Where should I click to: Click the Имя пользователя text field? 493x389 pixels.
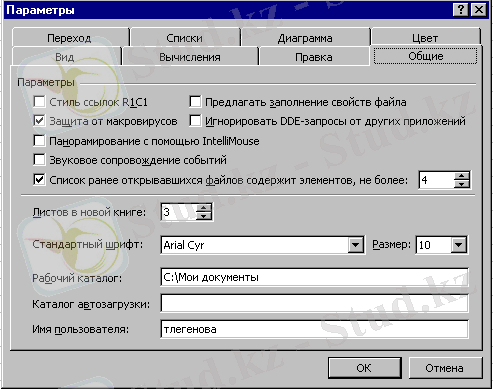pyautogui.click(x=314, y=329)
